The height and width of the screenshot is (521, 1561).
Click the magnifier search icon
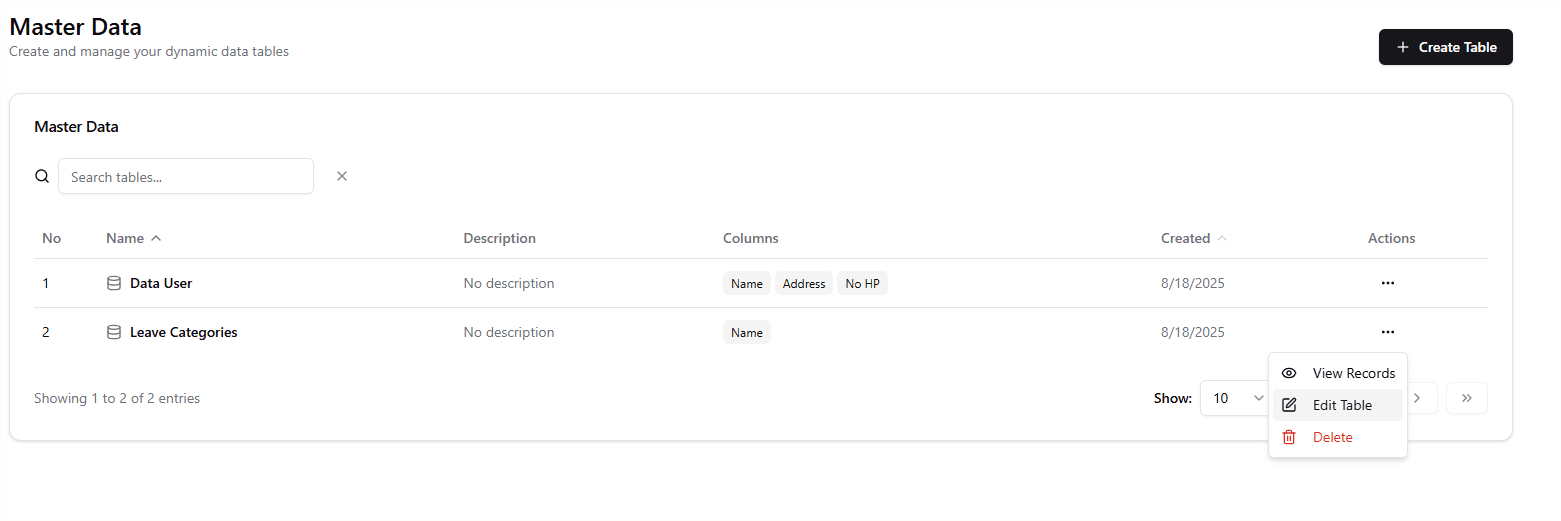tap(42, 176)
